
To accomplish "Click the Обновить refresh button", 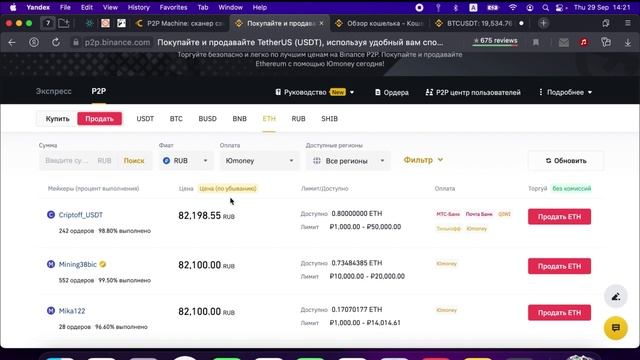I will [566, 161].
